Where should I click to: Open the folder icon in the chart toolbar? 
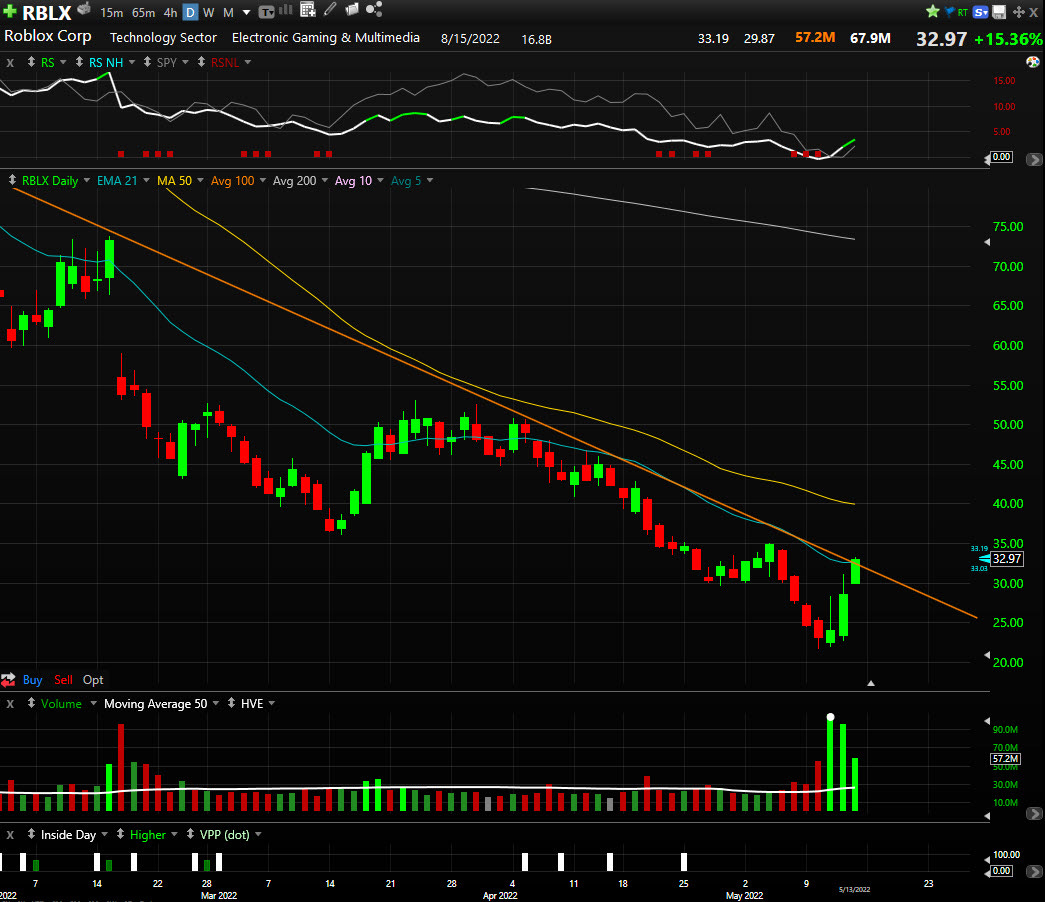[x=352, y=9]
